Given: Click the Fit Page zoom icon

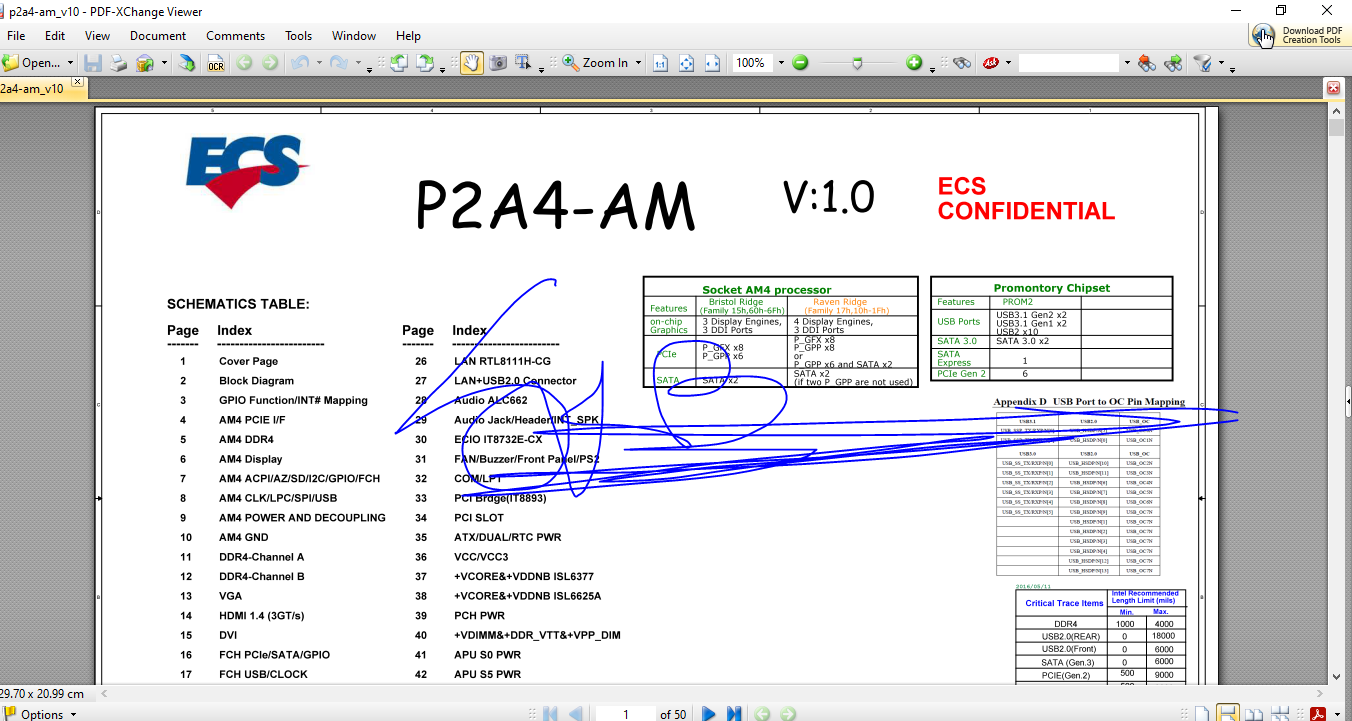Looking at the screenshot, I should point(687,63).
